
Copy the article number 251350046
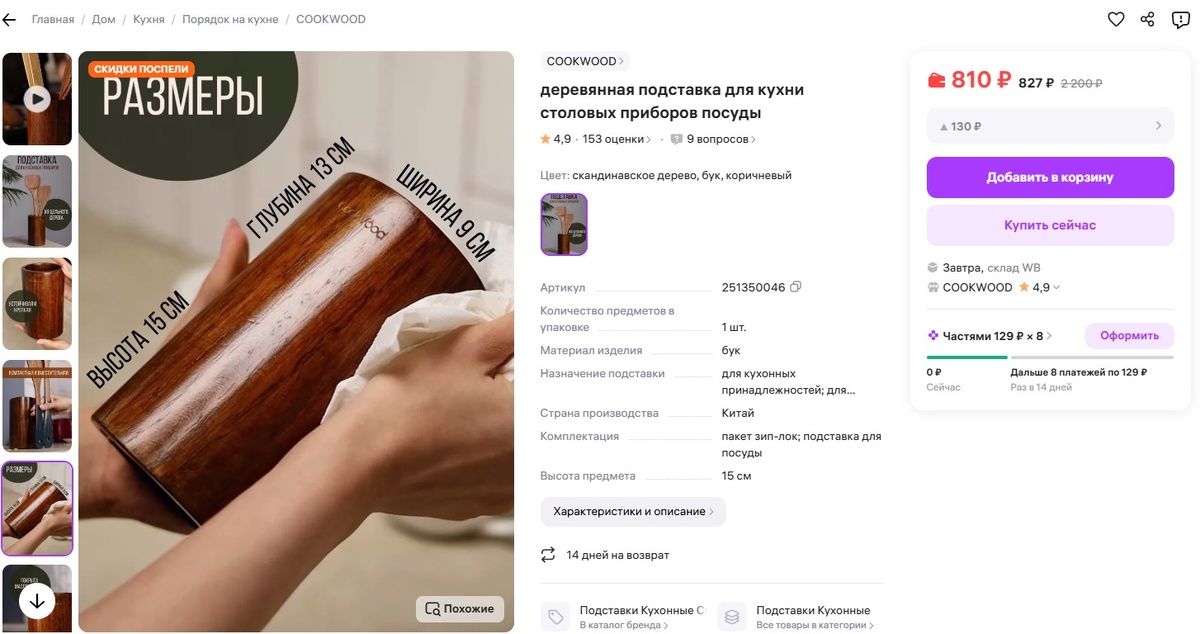(x=796, y=287)
